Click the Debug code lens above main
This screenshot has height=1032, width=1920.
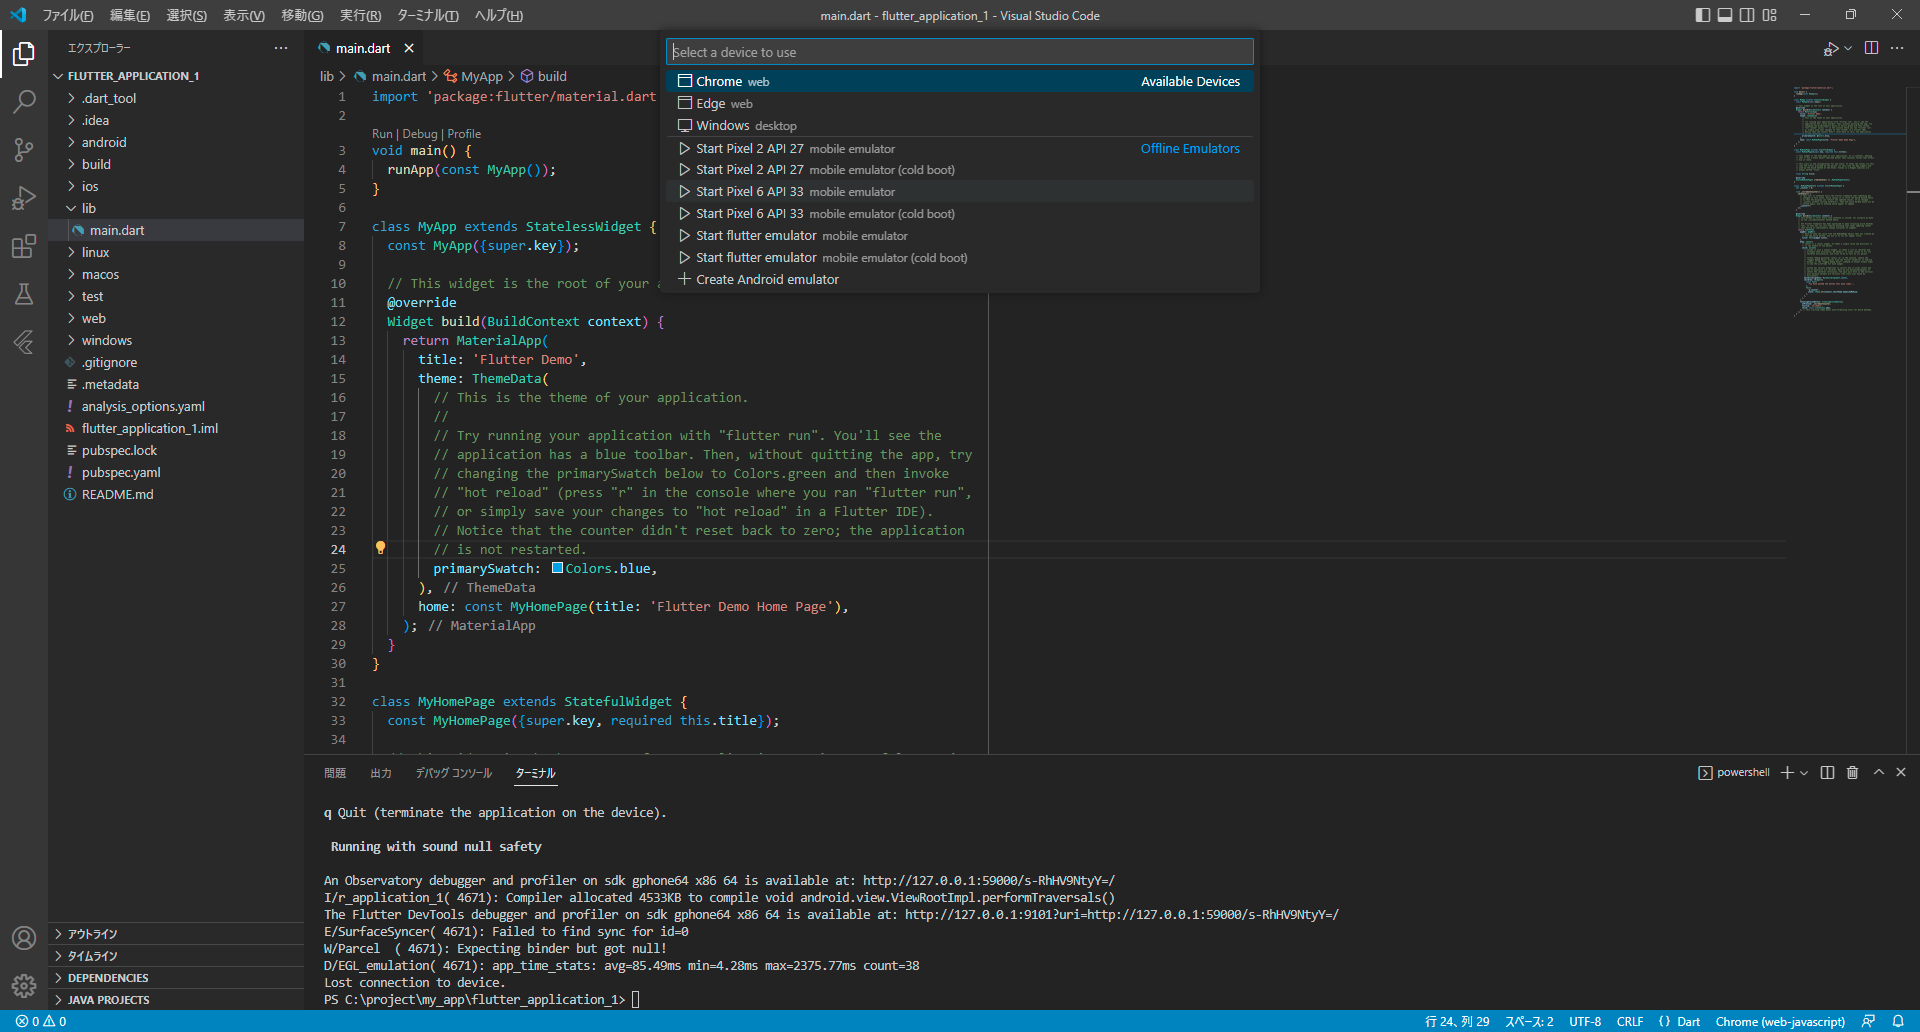point(419,134)
